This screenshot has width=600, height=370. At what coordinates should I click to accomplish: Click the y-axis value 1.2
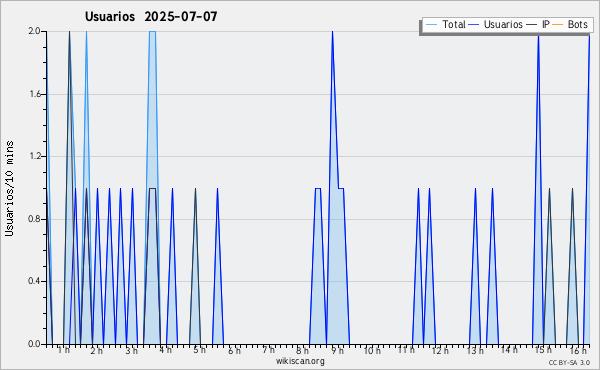click(x=34, y=156)
